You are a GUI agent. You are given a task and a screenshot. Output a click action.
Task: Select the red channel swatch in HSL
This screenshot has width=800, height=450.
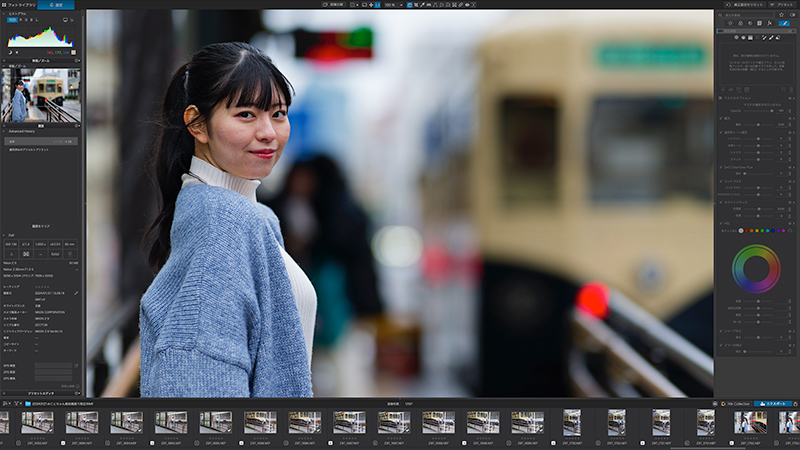748,230
